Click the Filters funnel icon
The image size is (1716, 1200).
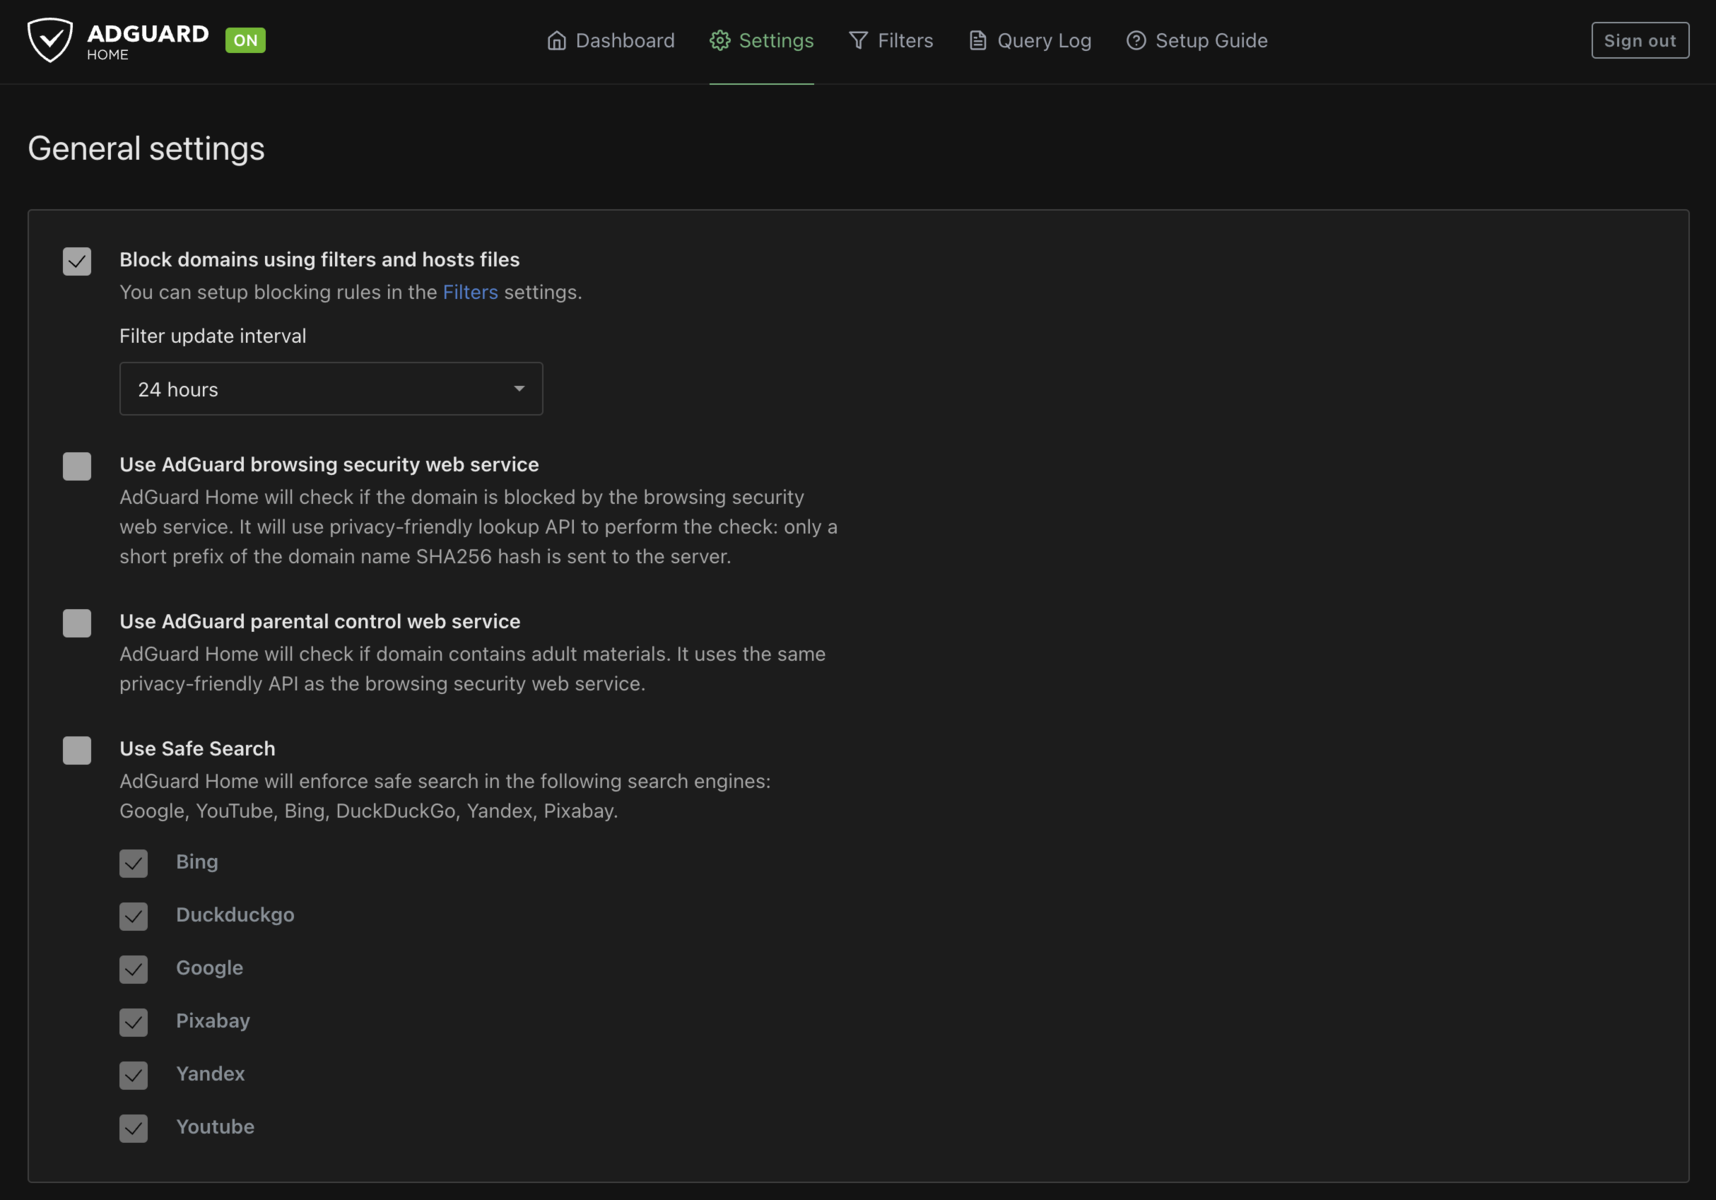859,41
